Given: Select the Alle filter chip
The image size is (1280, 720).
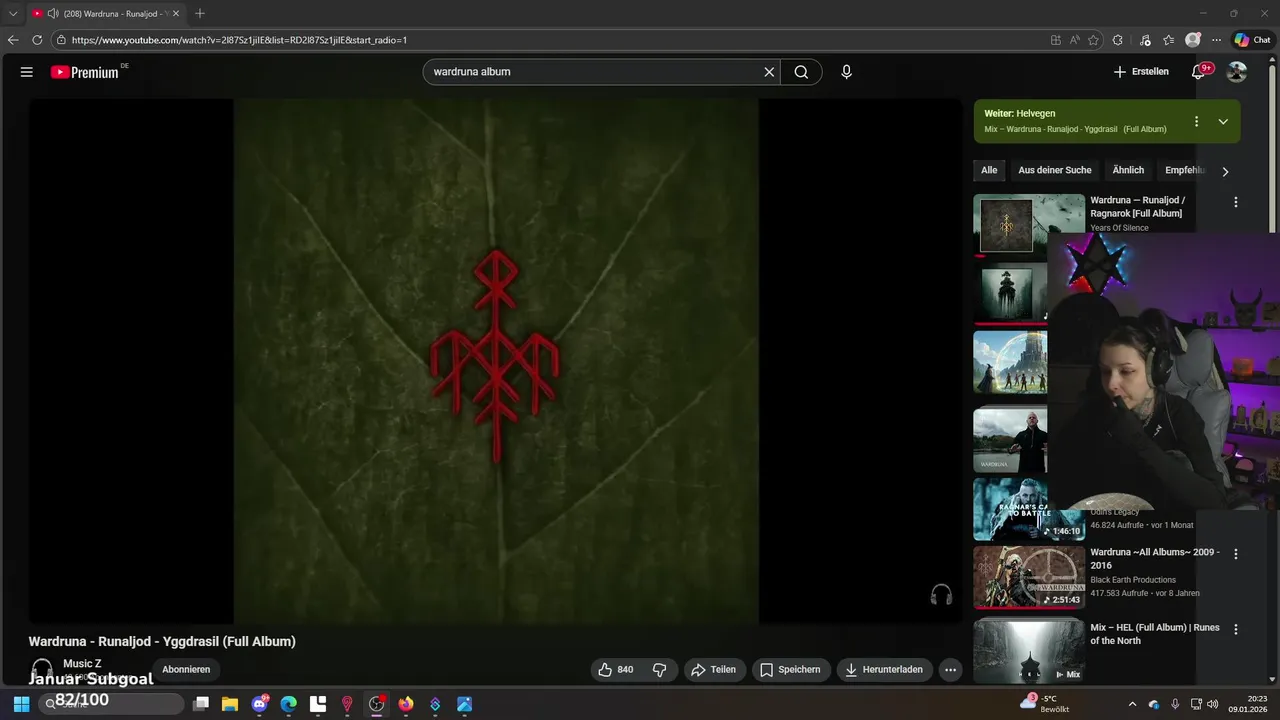Looking at the screenshot, I should [x=989, y=170].
